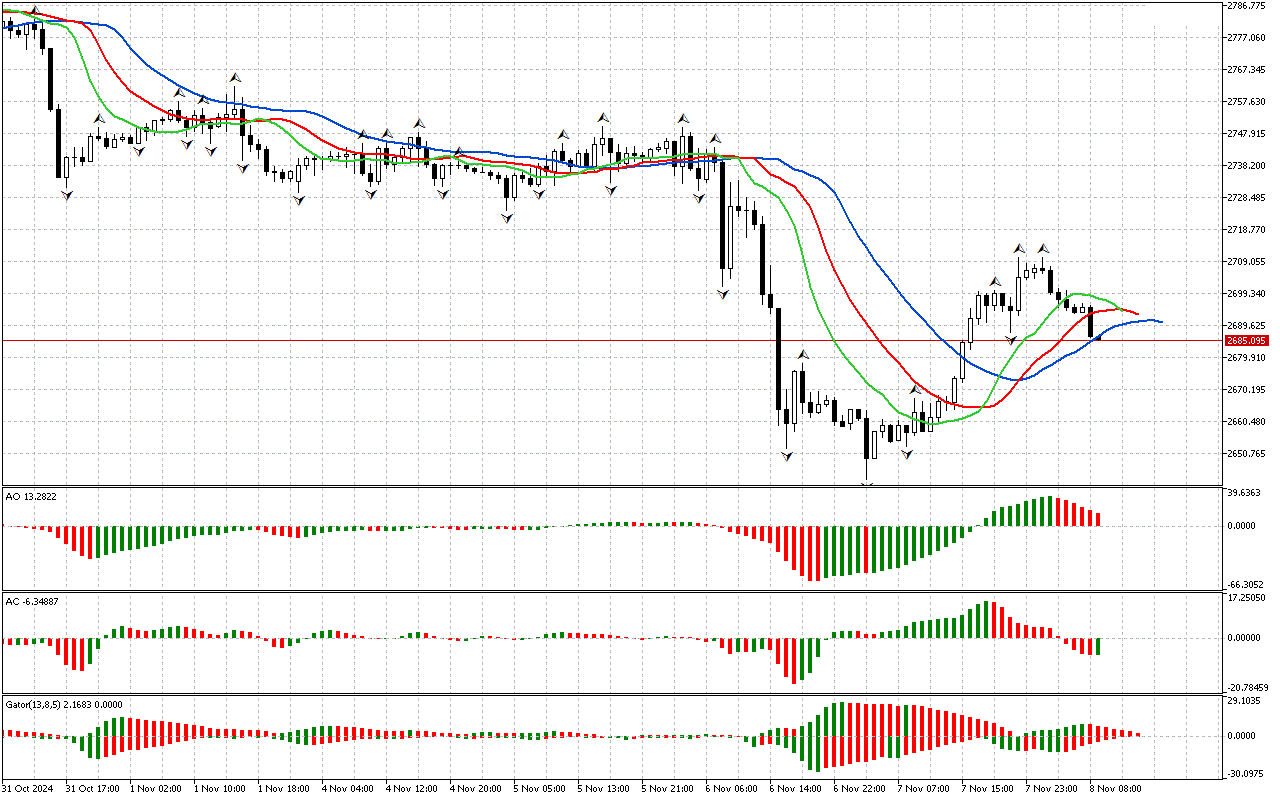
Task: Click the Gator scale maximum 29.1035
Action: point(1246,701)
